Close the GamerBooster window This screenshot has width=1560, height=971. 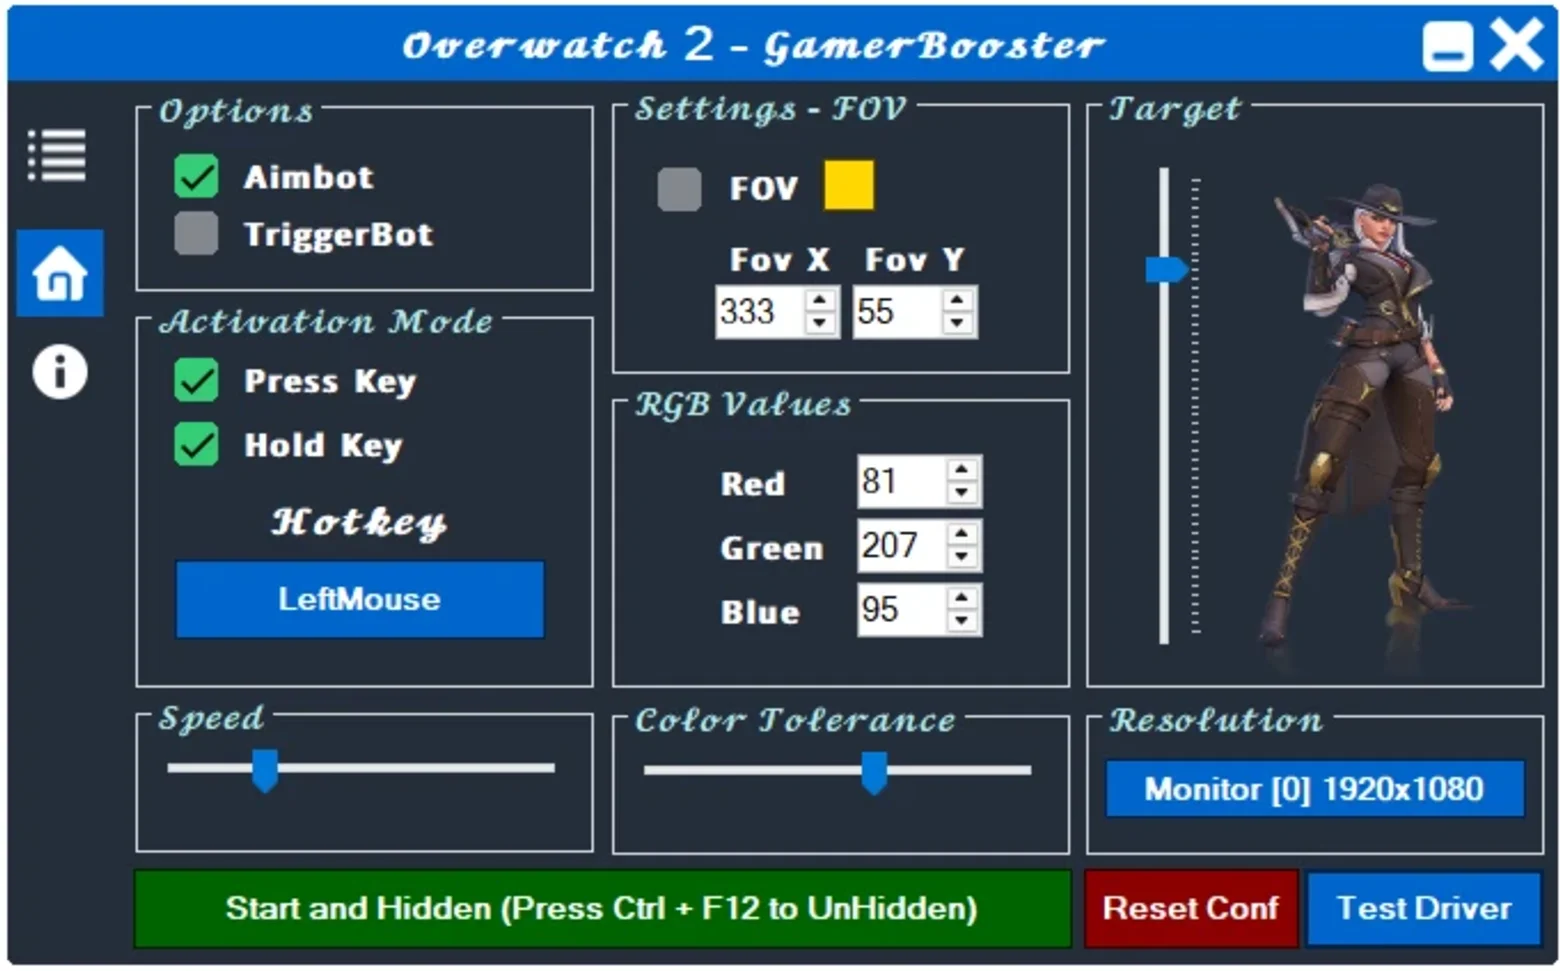point(1516,45)
